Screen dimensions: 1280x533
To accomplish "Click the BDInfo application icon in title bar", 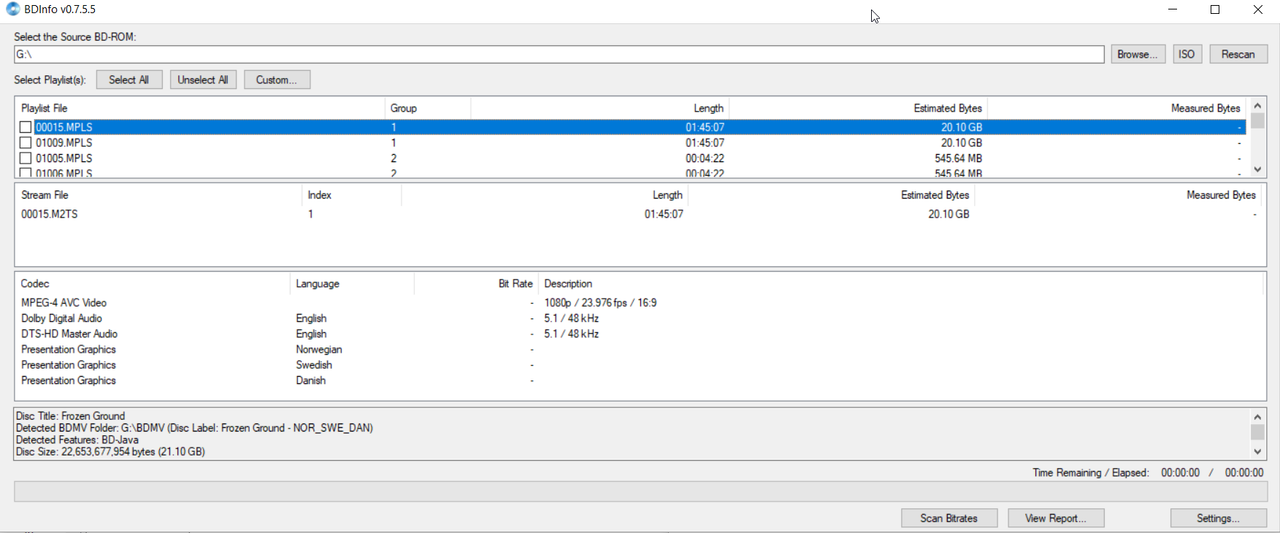I will [12, 10].
